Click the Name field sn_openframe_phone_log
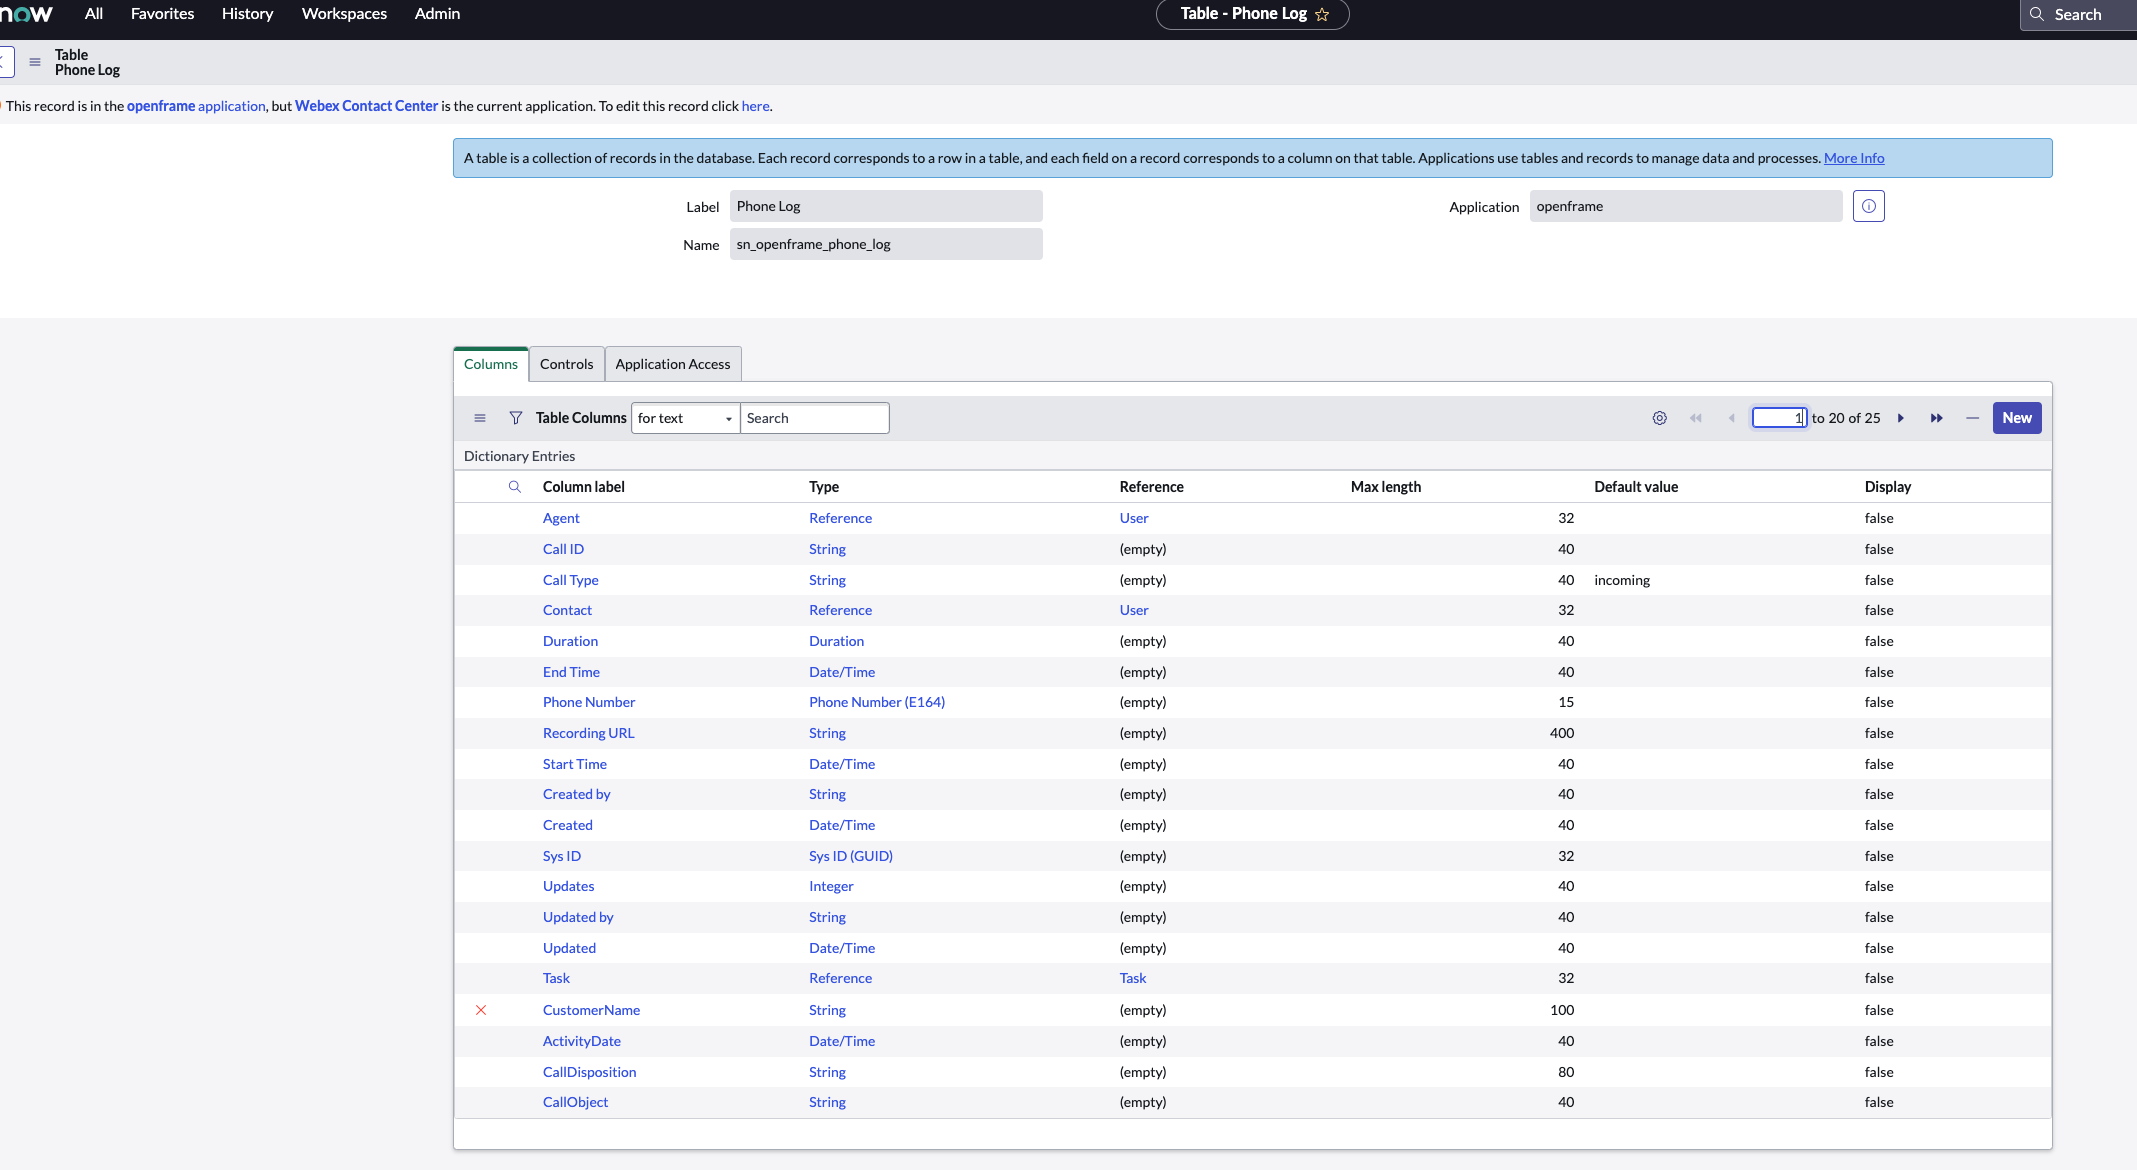Viewport: 2137px width, 1170px height. (886, 244)
